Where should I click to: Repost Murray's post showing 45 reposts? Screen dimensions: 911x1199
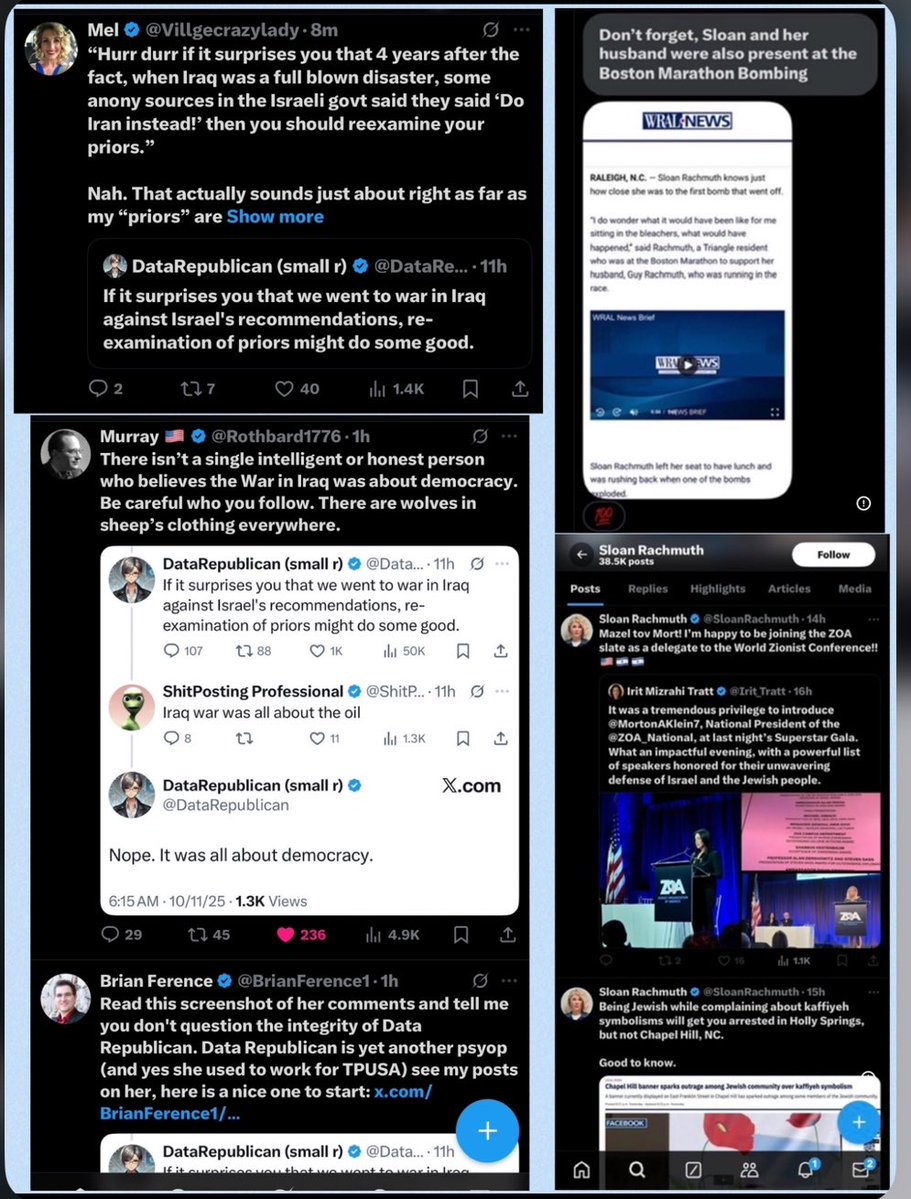click(209, 934)
